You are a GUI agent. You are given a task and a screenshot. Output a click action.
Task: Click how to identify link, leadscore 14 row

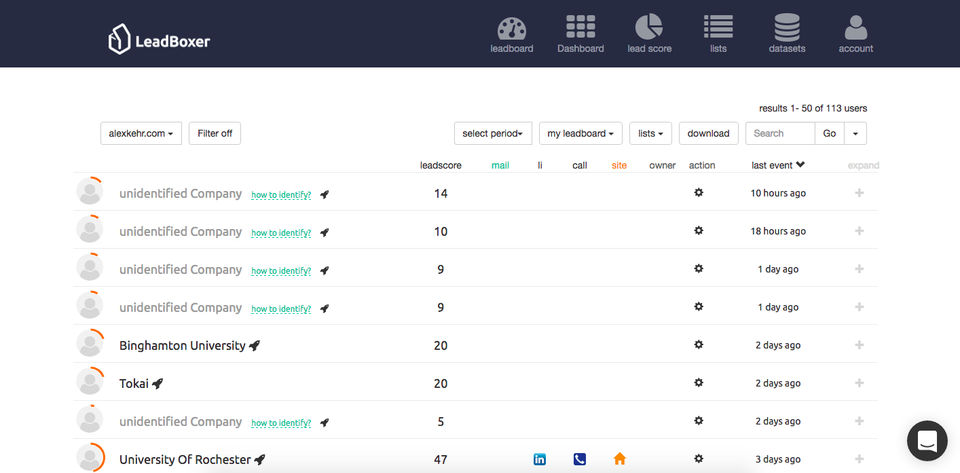(281, 195)
